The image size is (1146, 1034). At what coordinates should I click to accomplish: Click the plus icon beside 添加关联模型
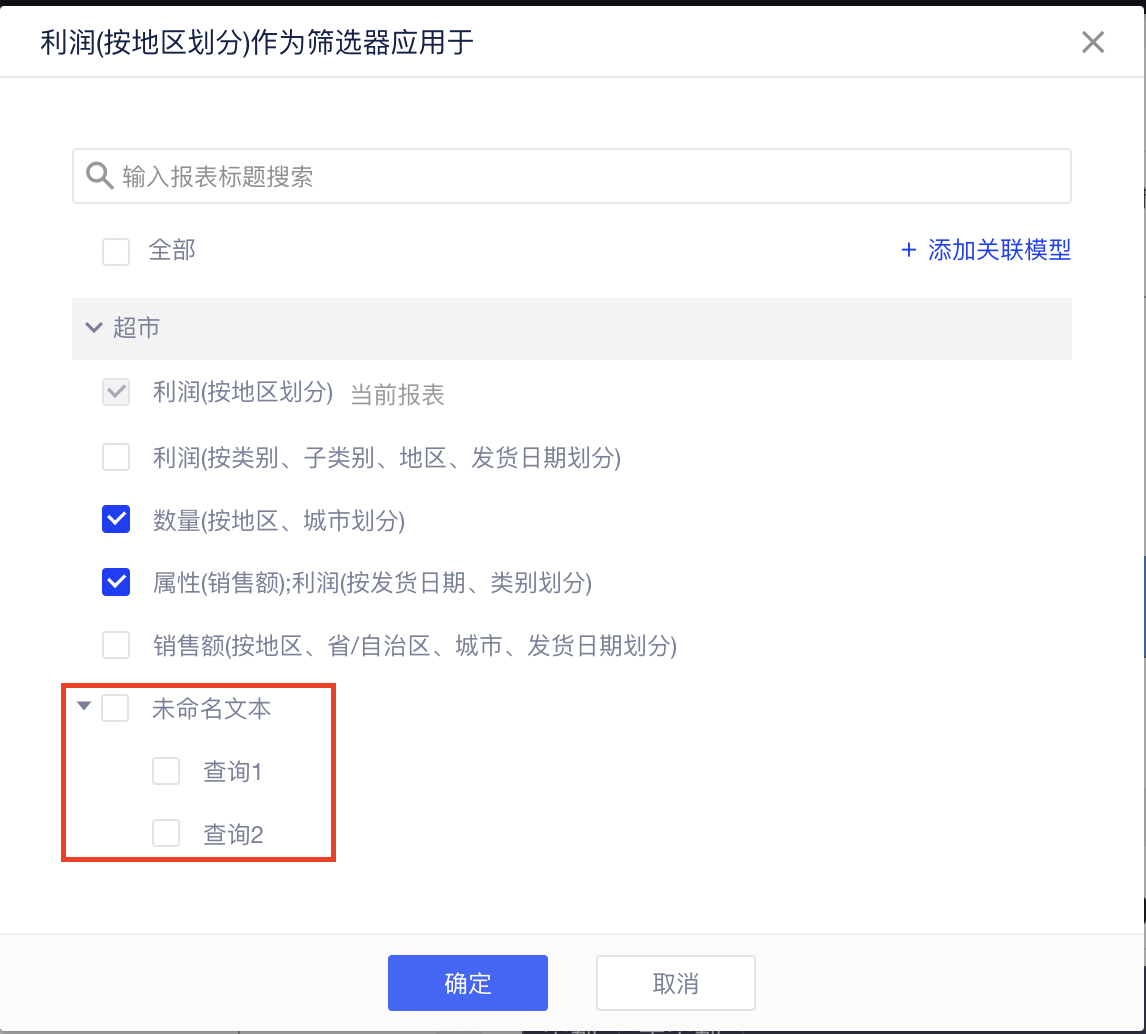tap(907, 251)
